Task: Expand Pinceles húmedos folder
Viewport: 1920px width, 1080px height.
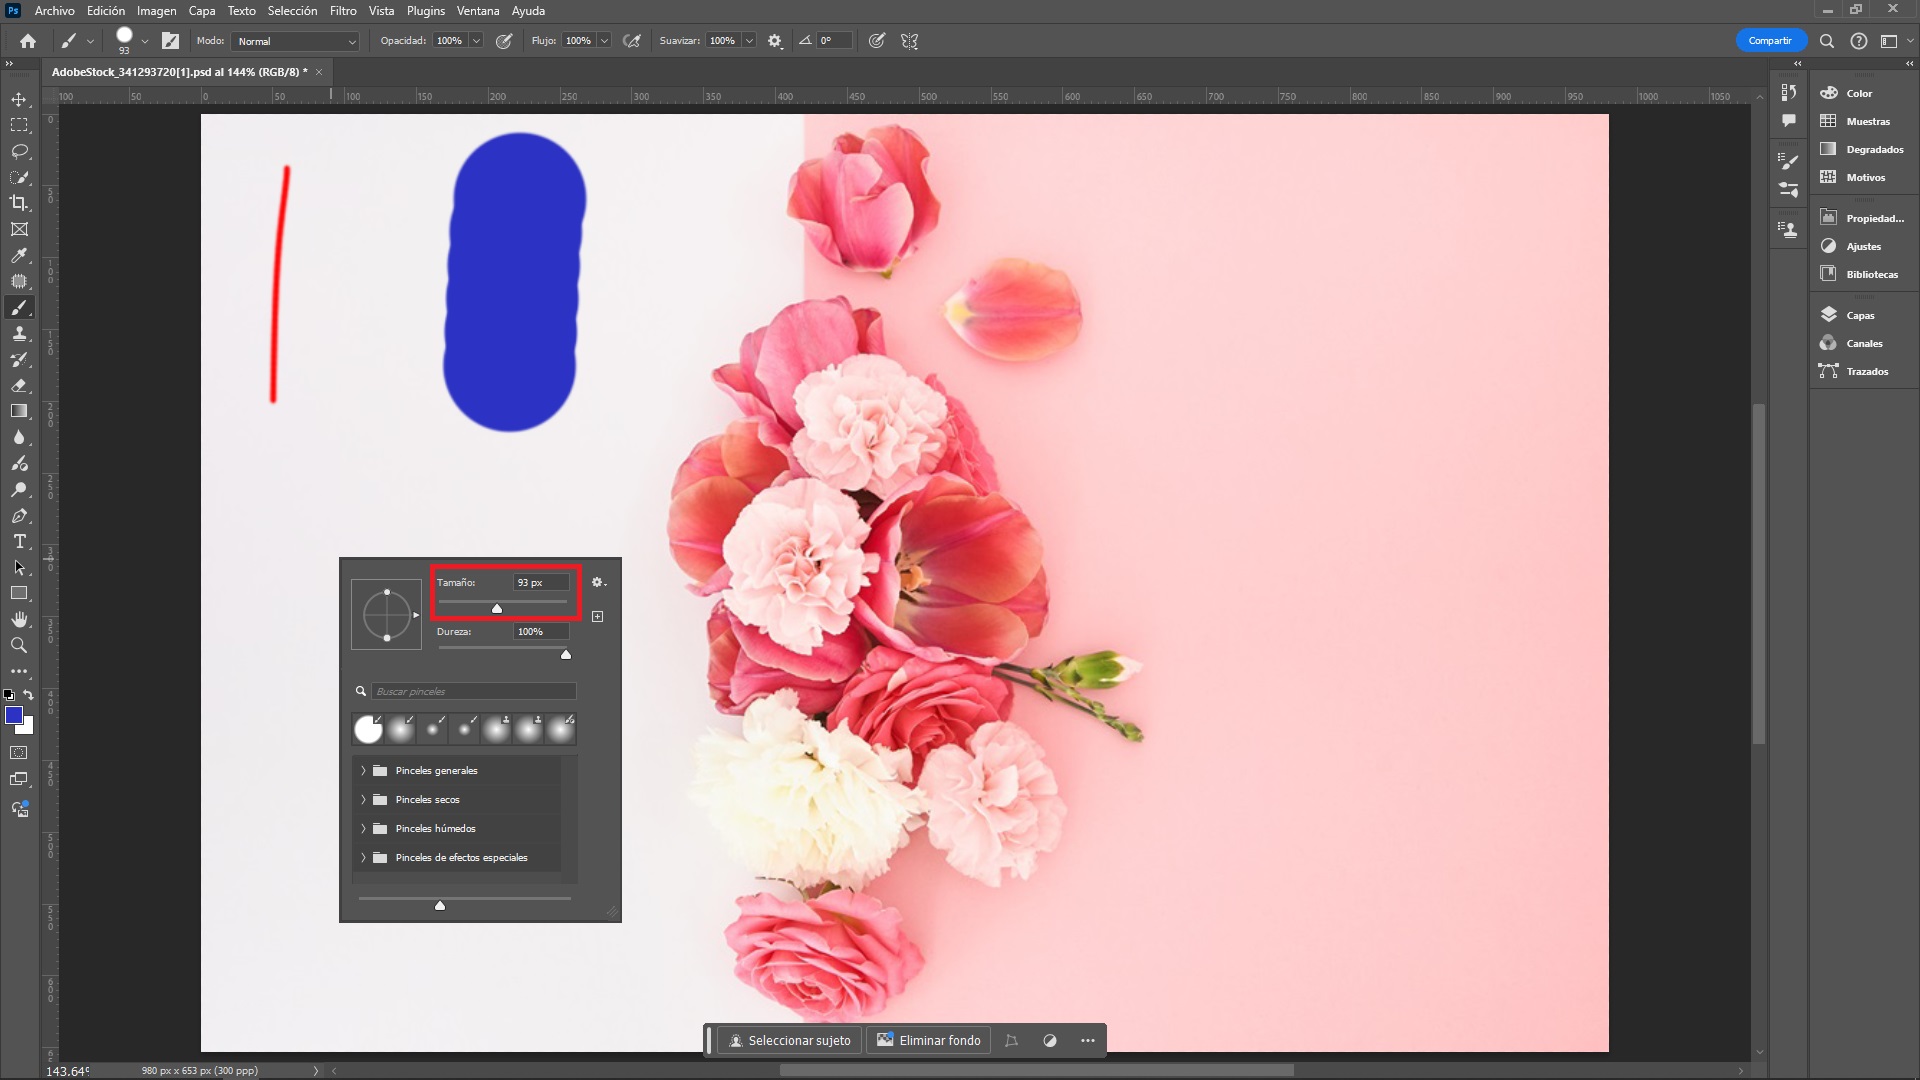Action: coord(363,829)
